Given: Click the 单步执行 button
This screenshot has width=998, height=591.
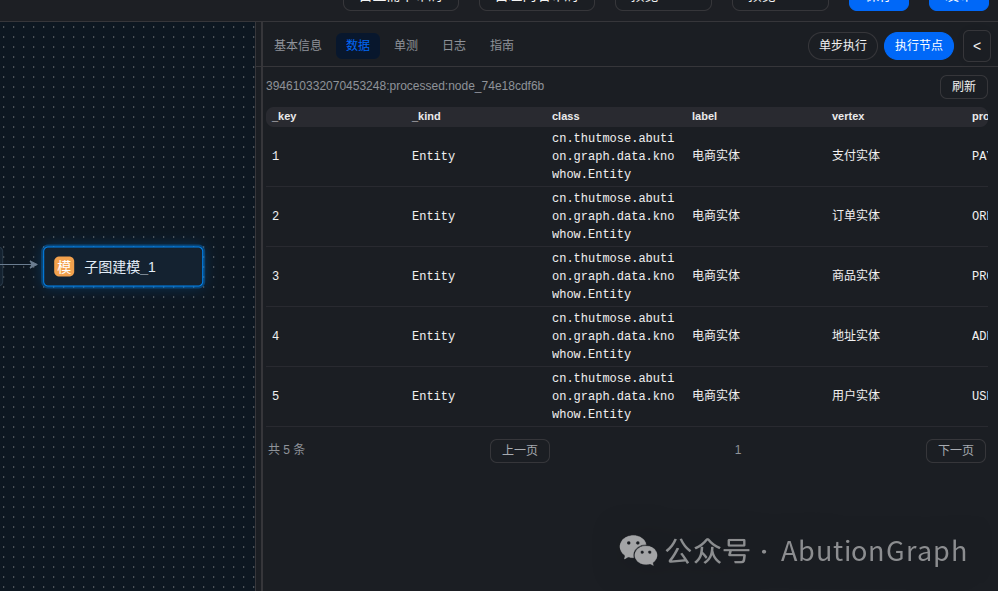Looking at the screenshot, I should pos(843,46).
